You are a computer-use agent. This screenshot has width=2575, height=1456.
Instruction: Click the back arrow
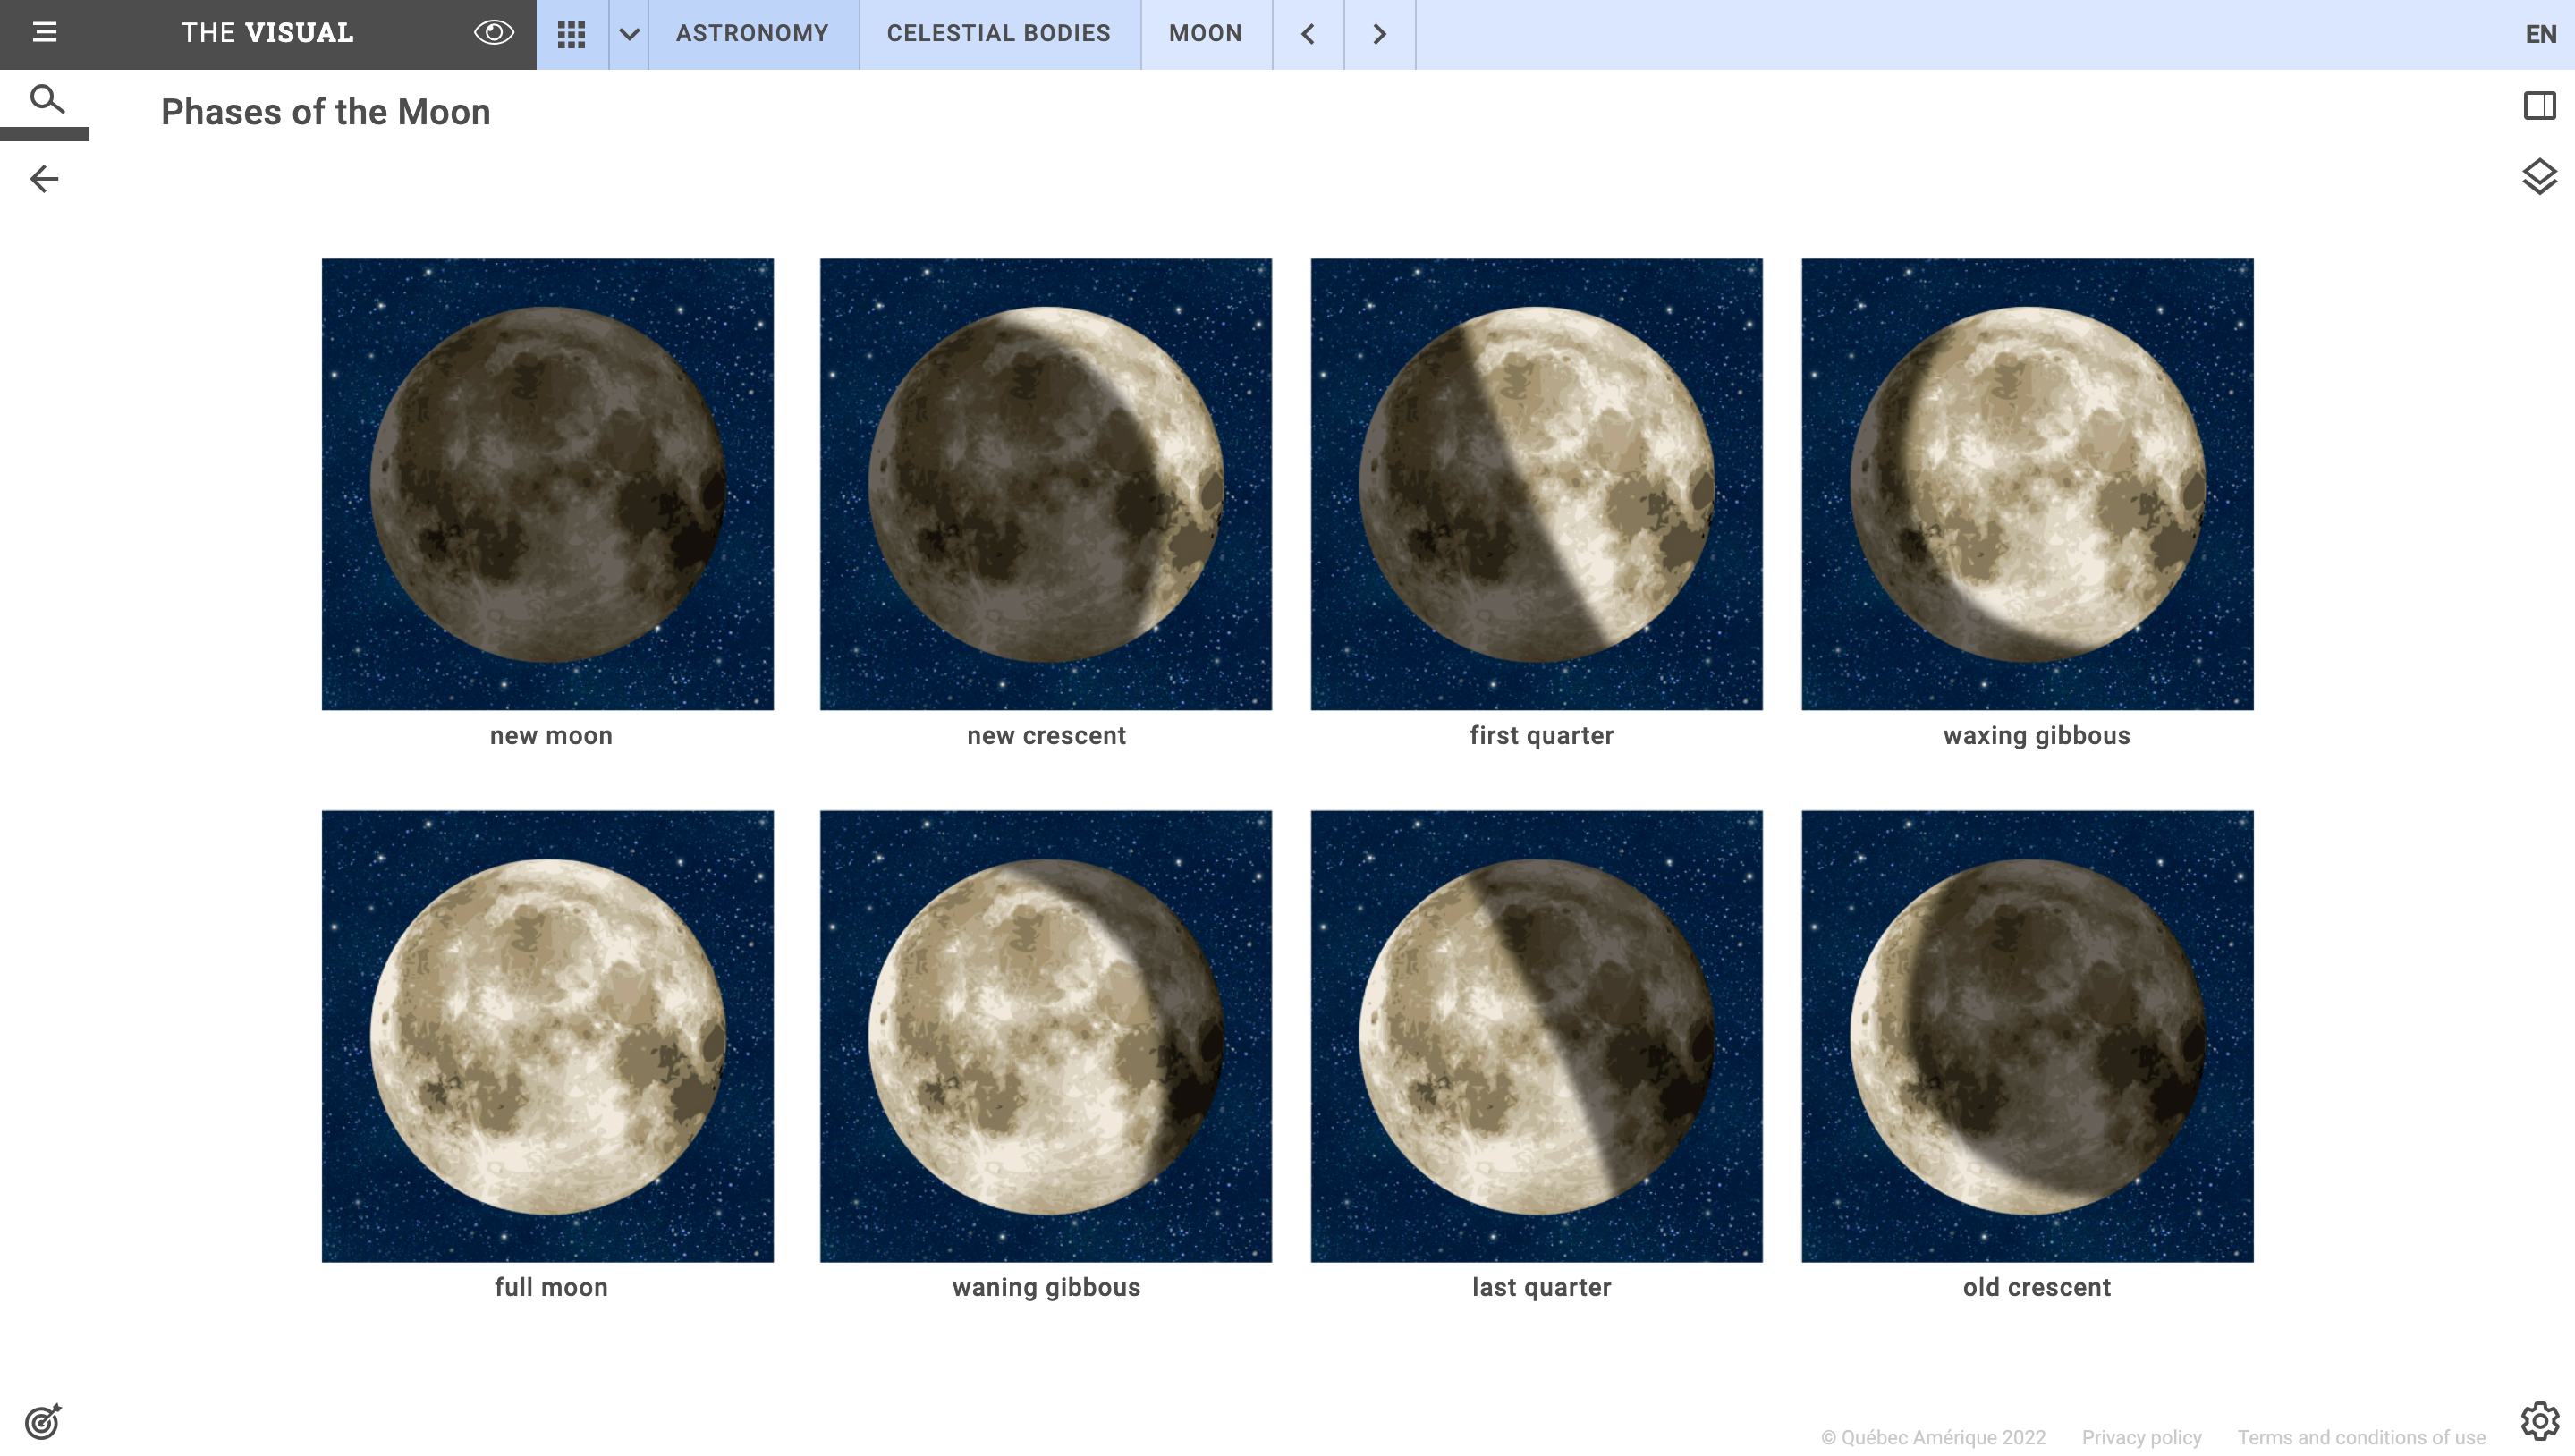pyautogui.click(x=44, y=179)
